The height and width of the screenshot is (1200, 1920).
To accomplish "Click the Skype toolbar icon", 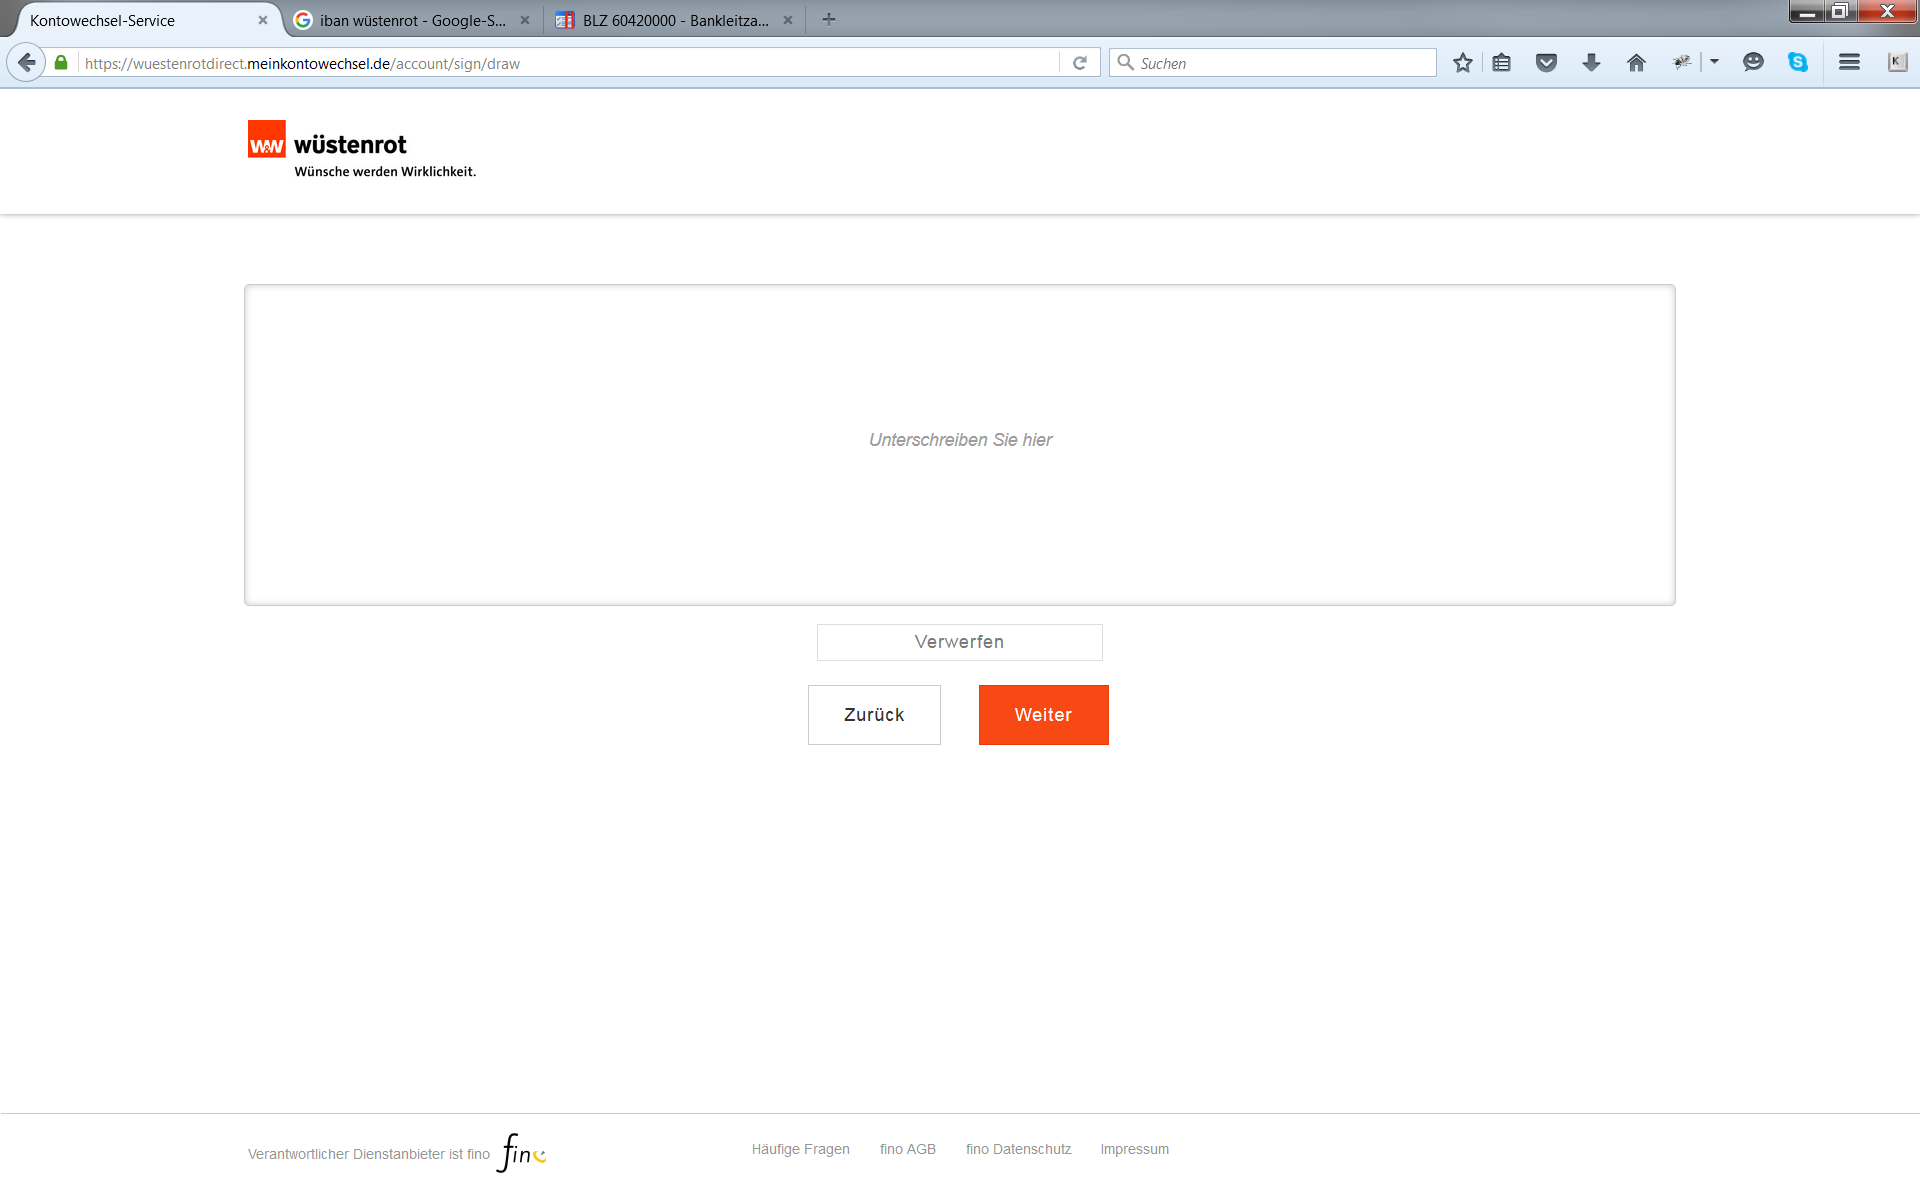I will tap(1798, 62).
